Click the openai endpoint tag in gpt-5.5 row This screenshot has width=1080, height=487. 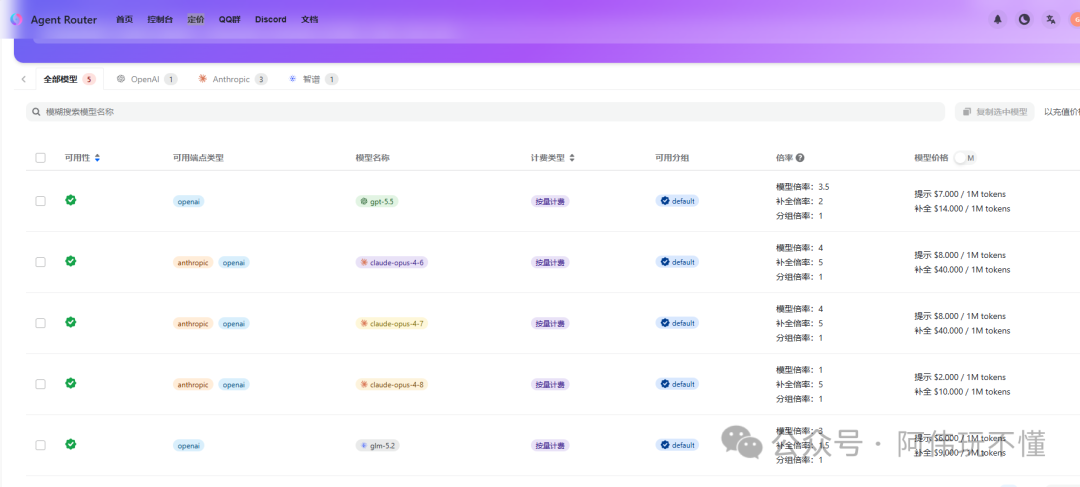[189, 201]
